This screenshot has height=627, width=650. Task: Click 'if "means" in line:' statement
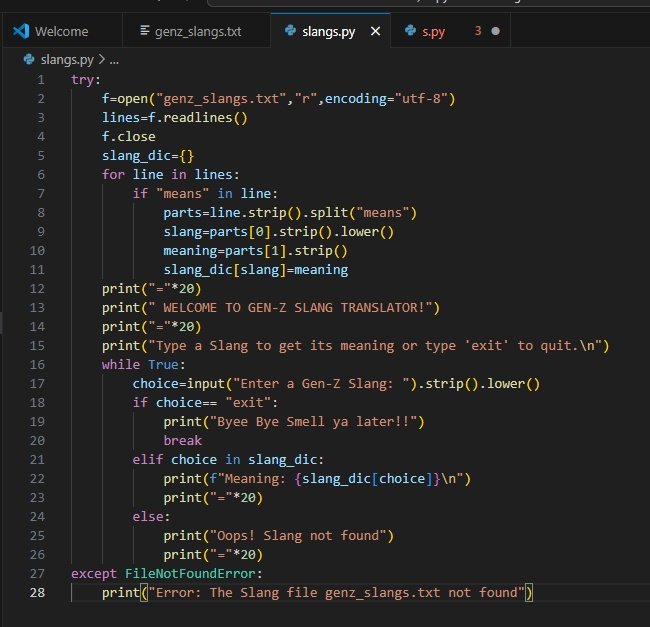click(205, 194)
